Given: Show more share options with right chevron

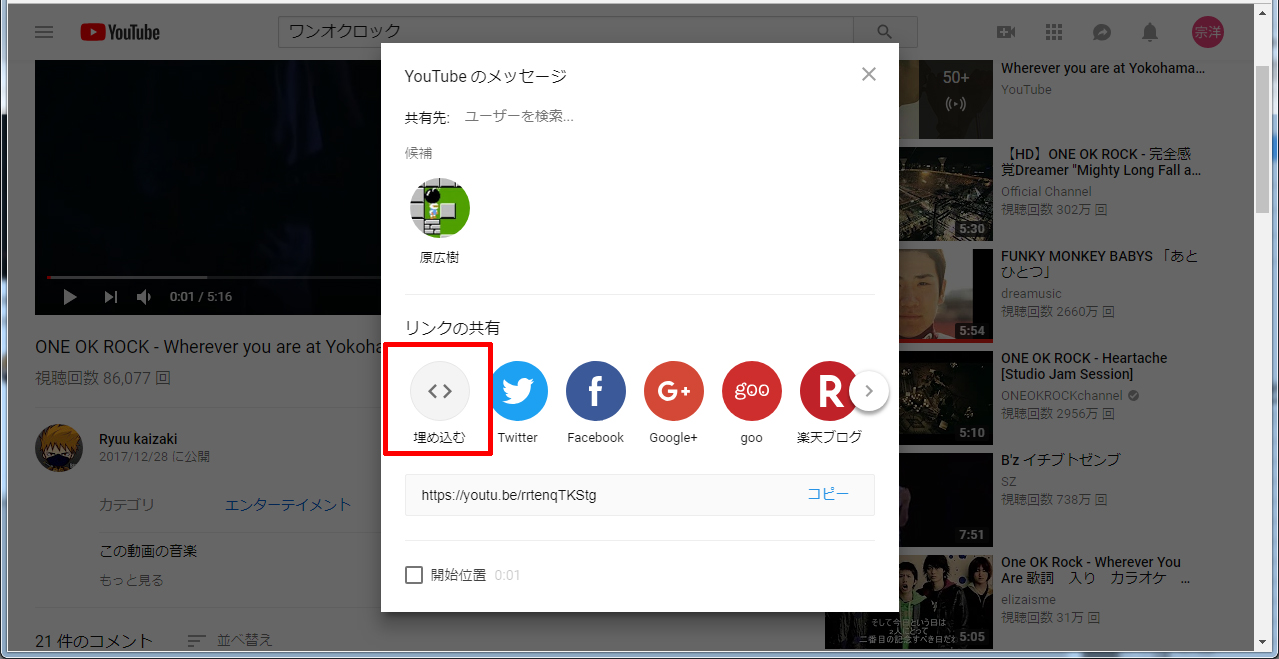Looking at the screenshot, I should (869, 391).
